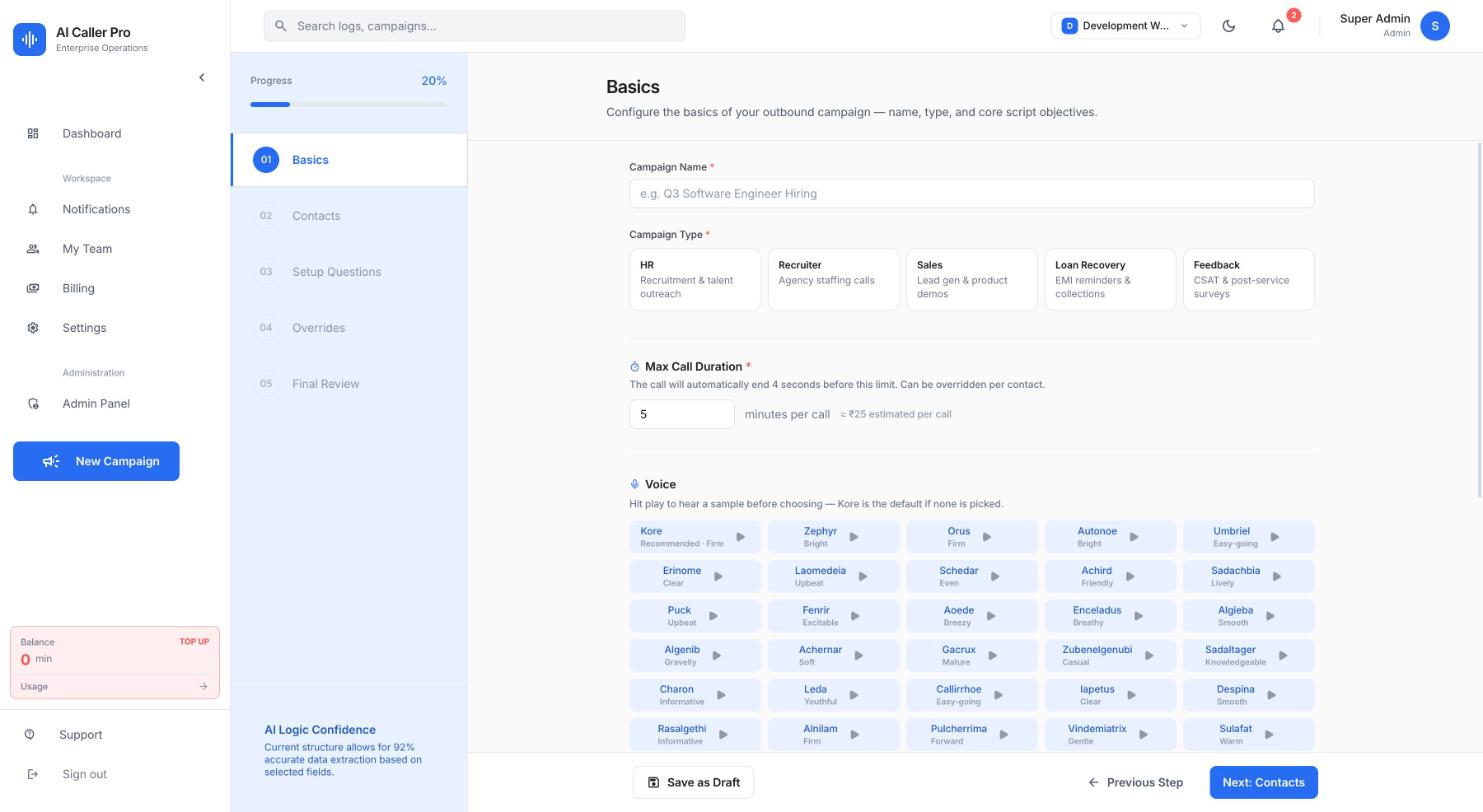Viewport: 1483px width, 812px height.
Task: Toggle dark mode moon icon
Action: tap(1229, 26)
